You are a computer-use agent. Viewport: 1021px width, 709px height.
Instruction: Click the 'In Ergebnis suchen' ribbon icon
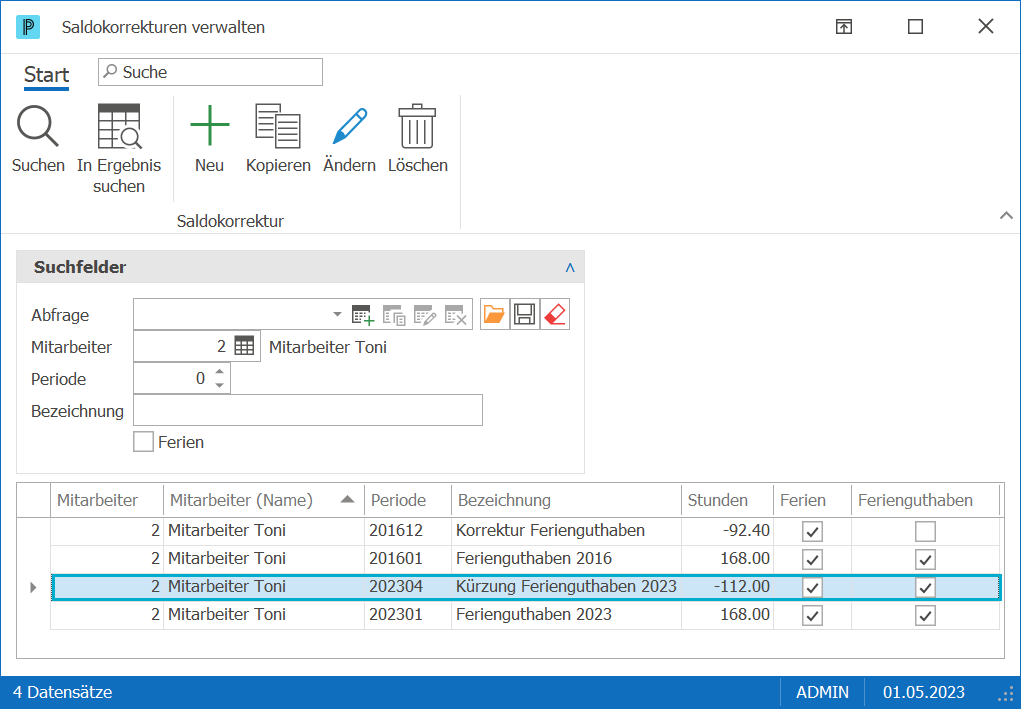click(119, 126)
